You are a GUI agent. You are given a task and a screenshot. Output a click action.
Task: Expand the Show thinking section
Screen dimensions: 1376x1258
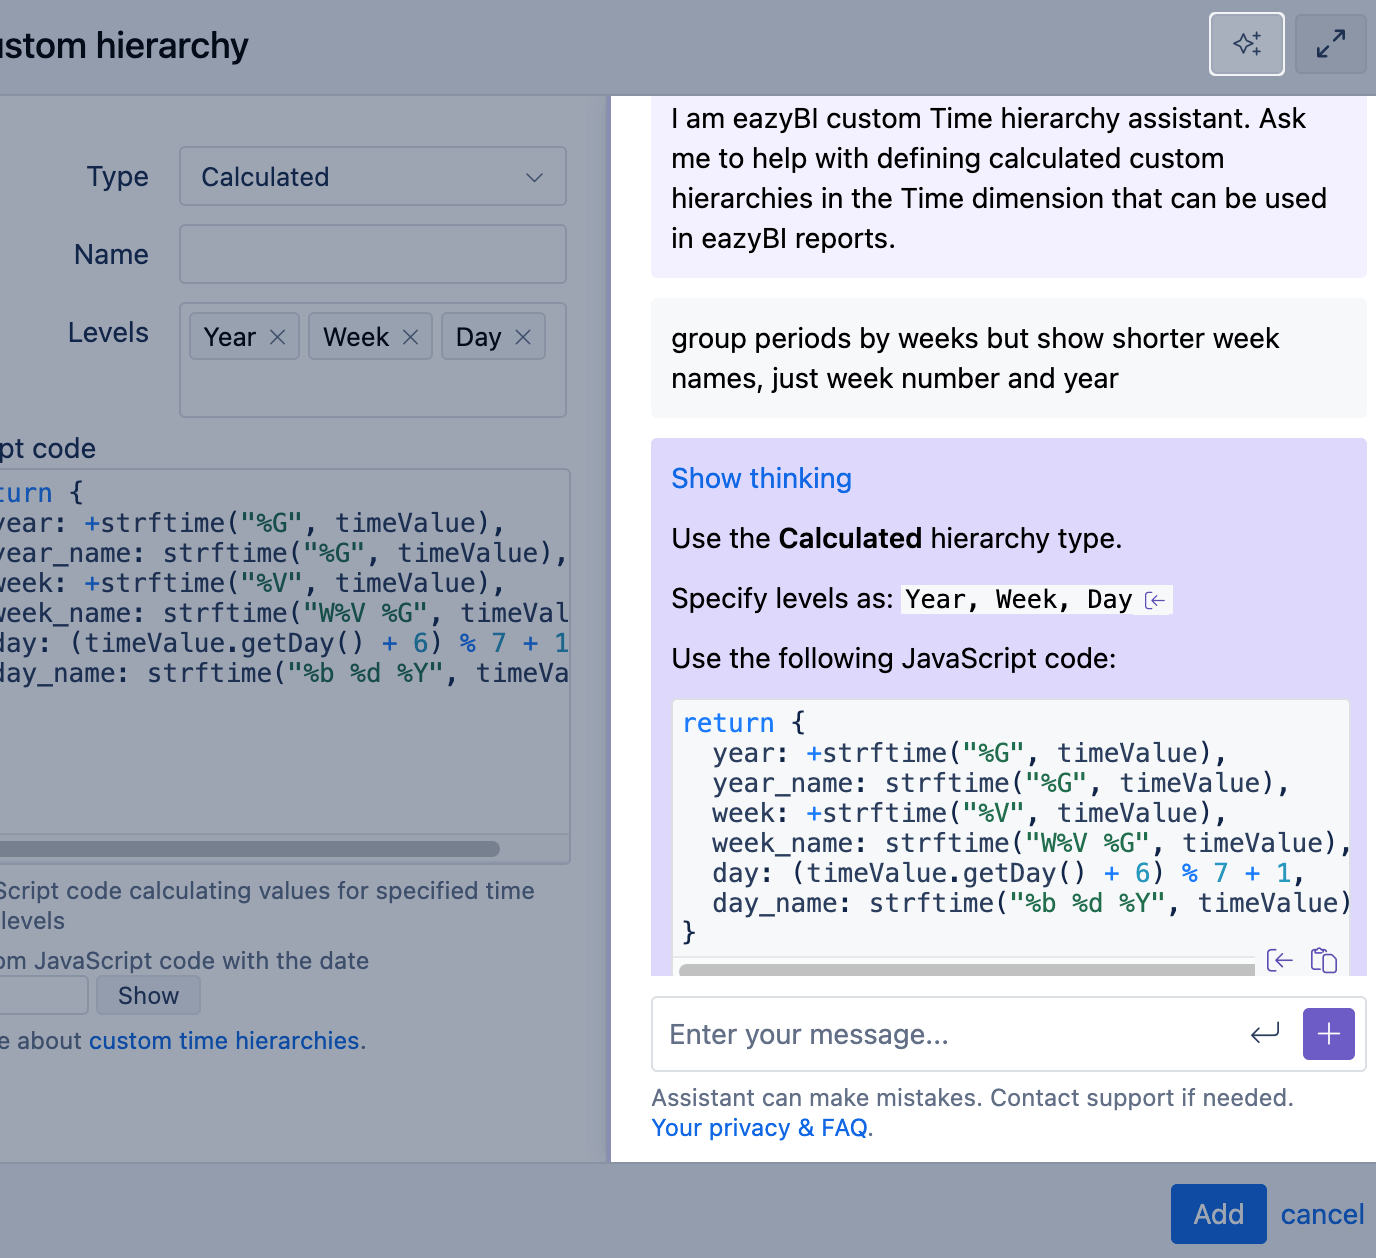click(761, 479)
